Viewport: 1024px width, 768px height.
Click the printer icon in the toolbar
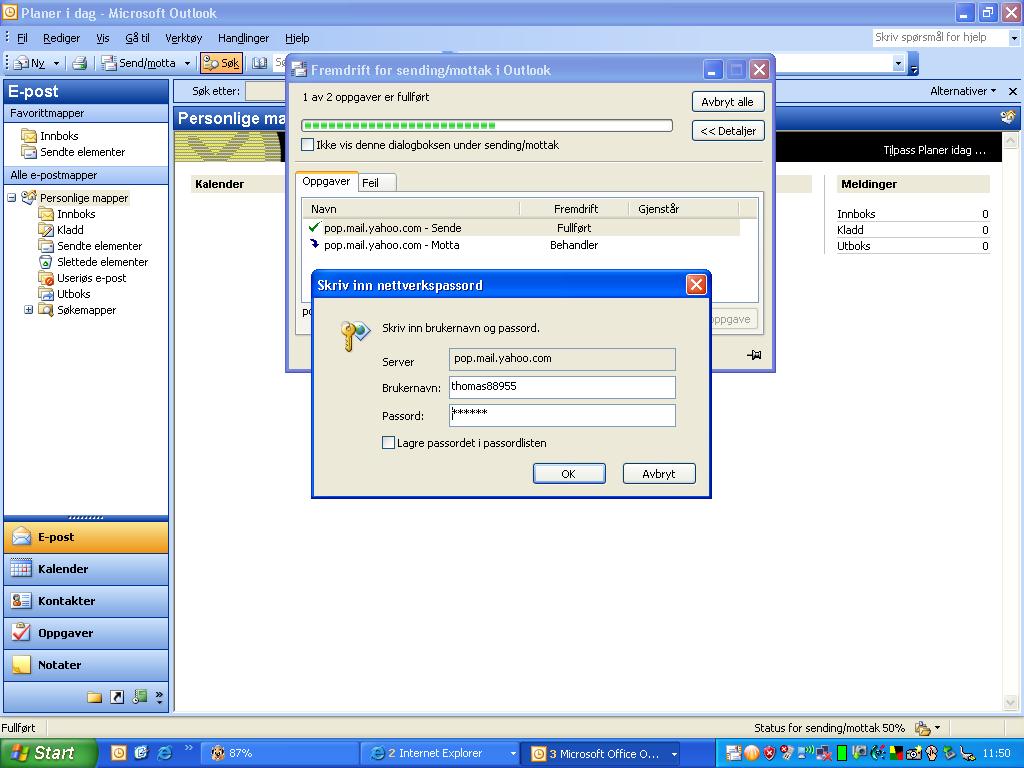pos(80,63)
